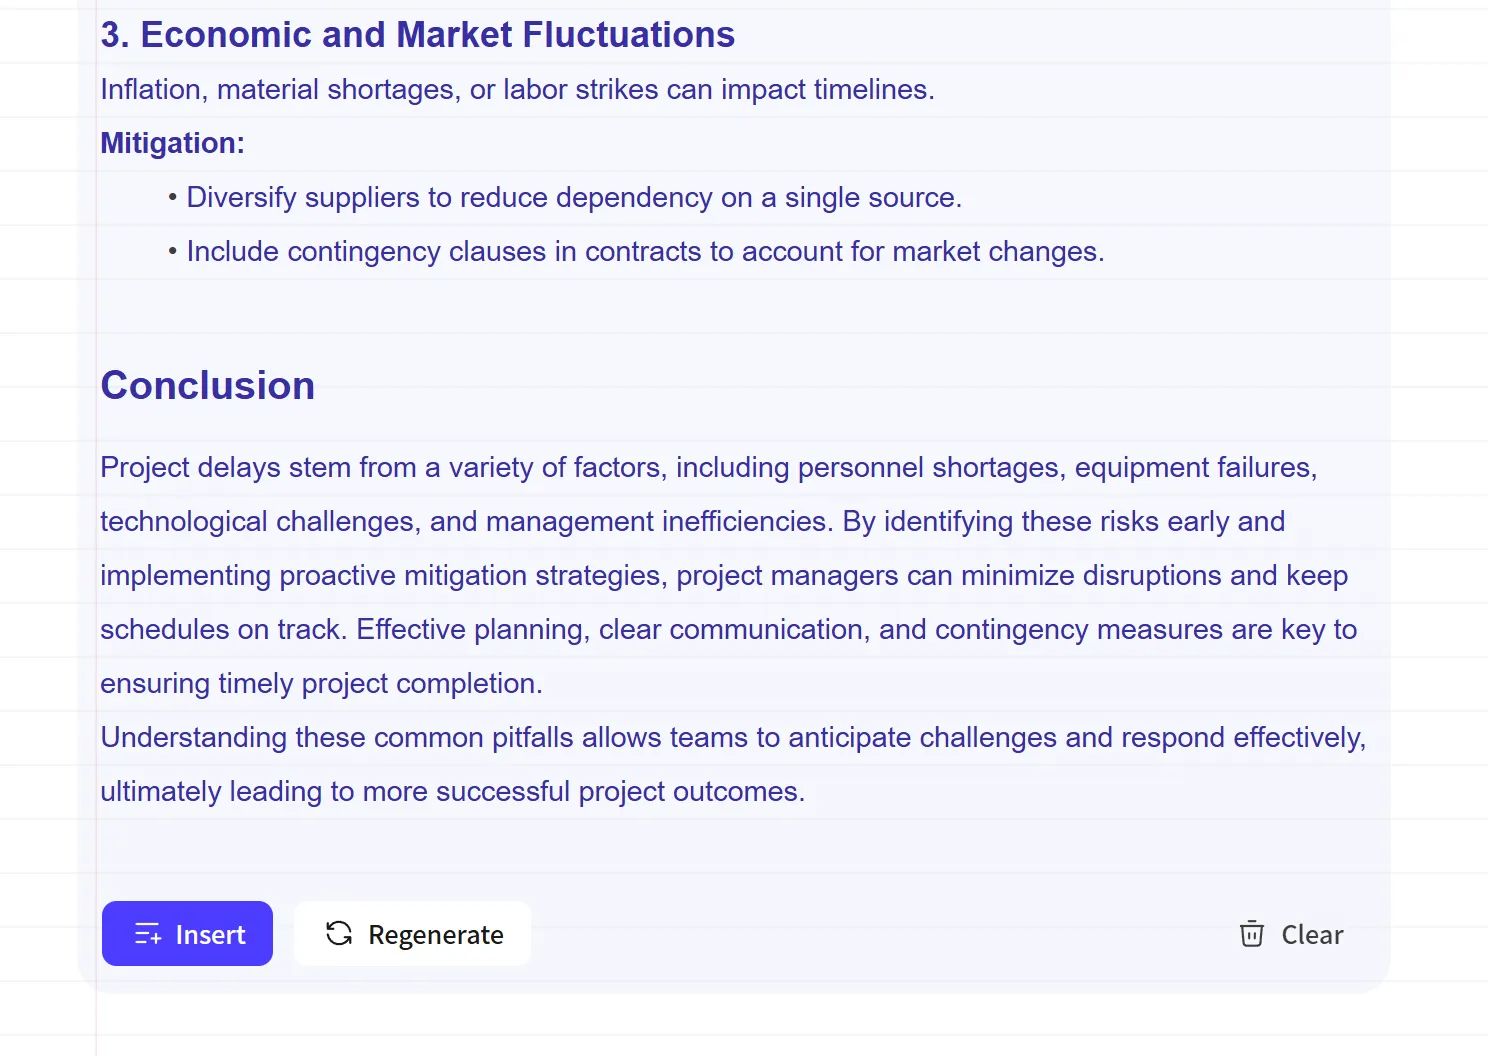1488x1056 pixels.
Task: Click the Inflation, material shortages sentence
Action: [518, 89]
